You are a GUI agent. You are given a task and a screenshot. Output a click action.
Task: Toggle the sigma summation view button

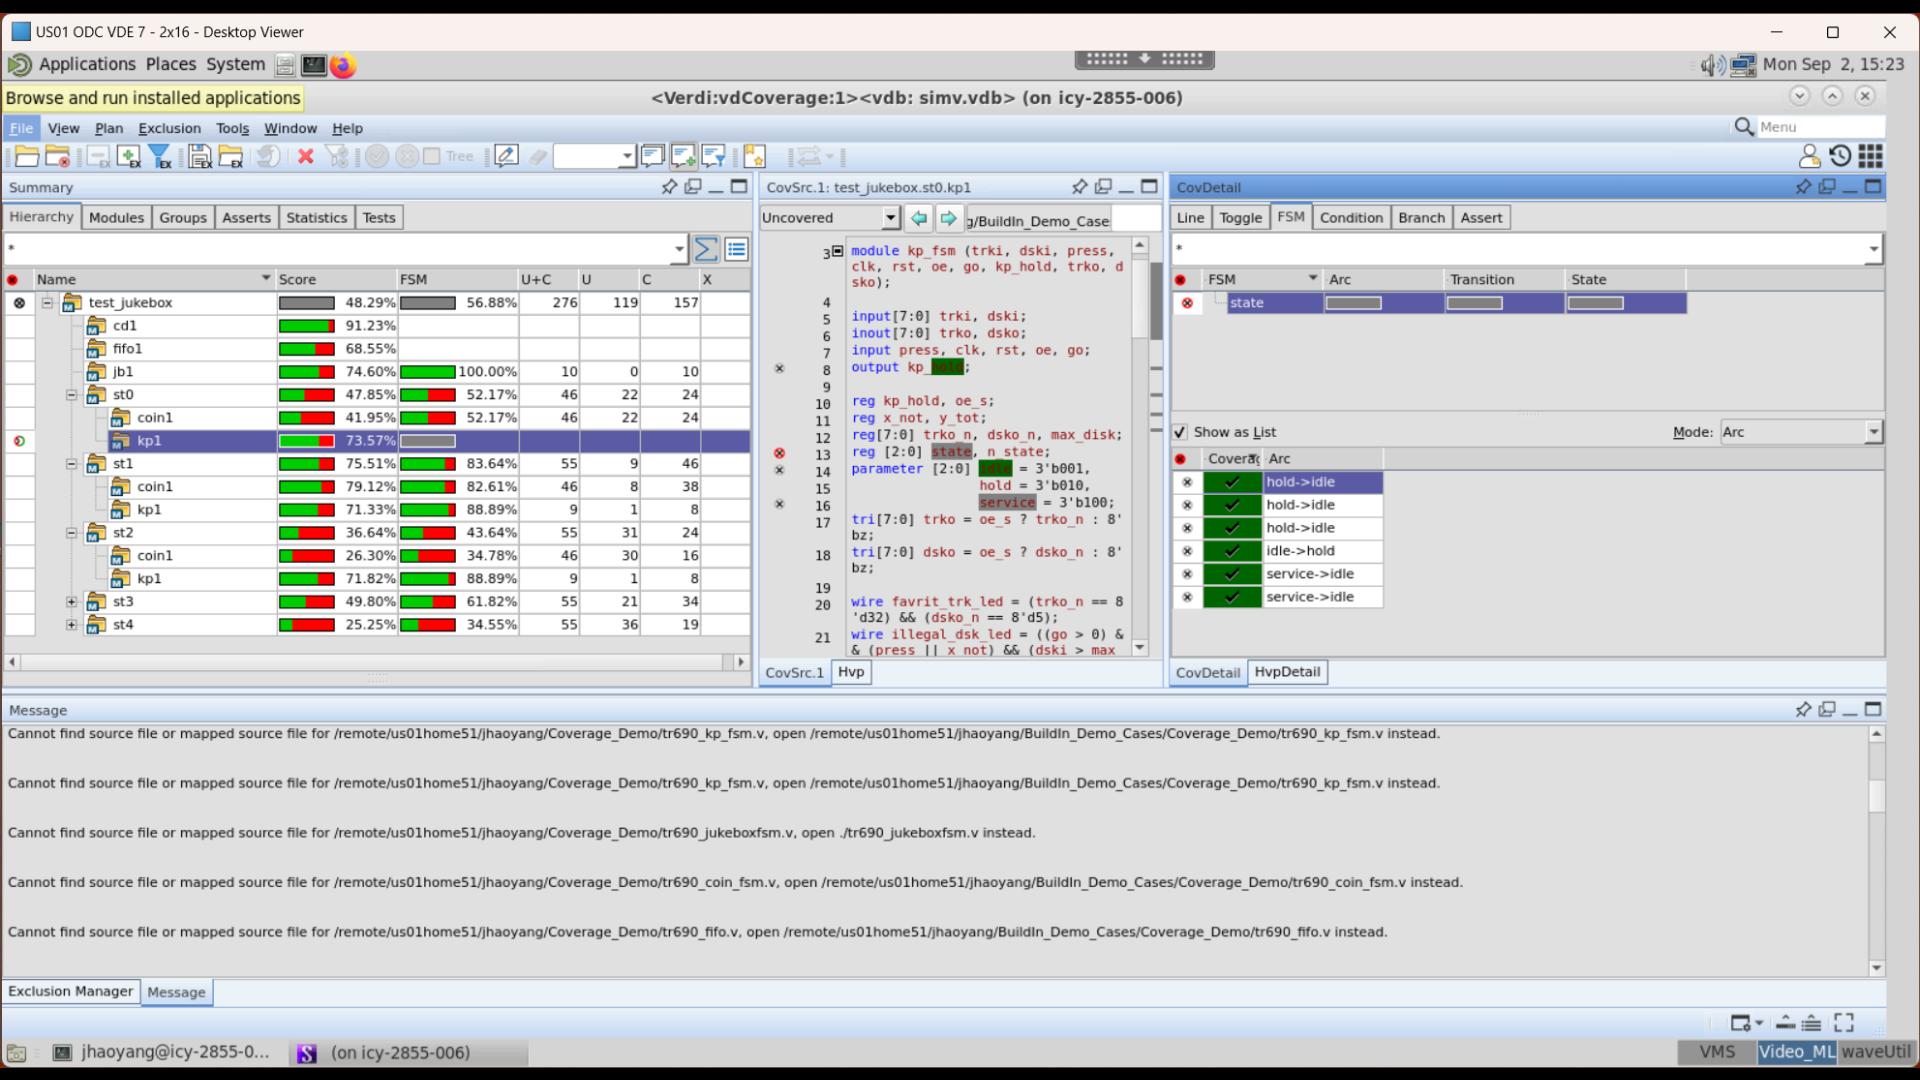tap(706, 249)
